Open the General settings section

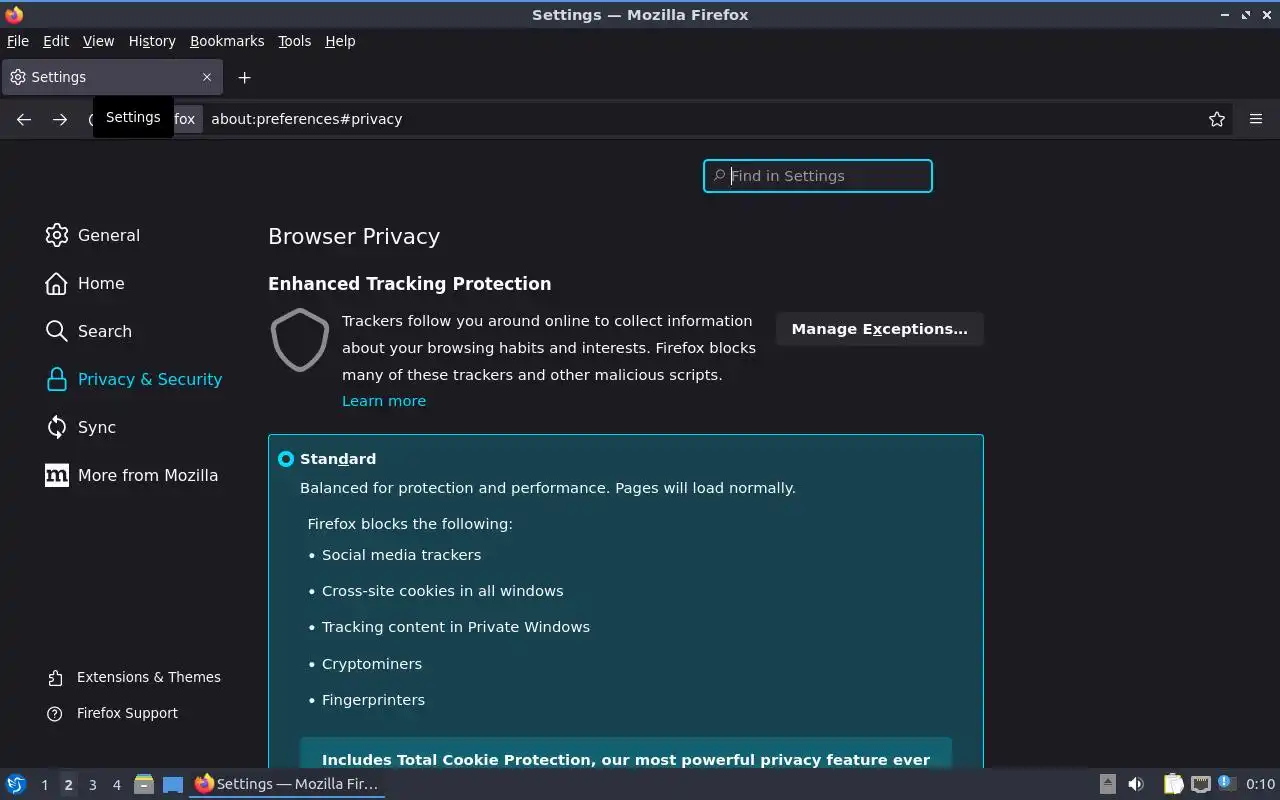[x=92, y=235]
